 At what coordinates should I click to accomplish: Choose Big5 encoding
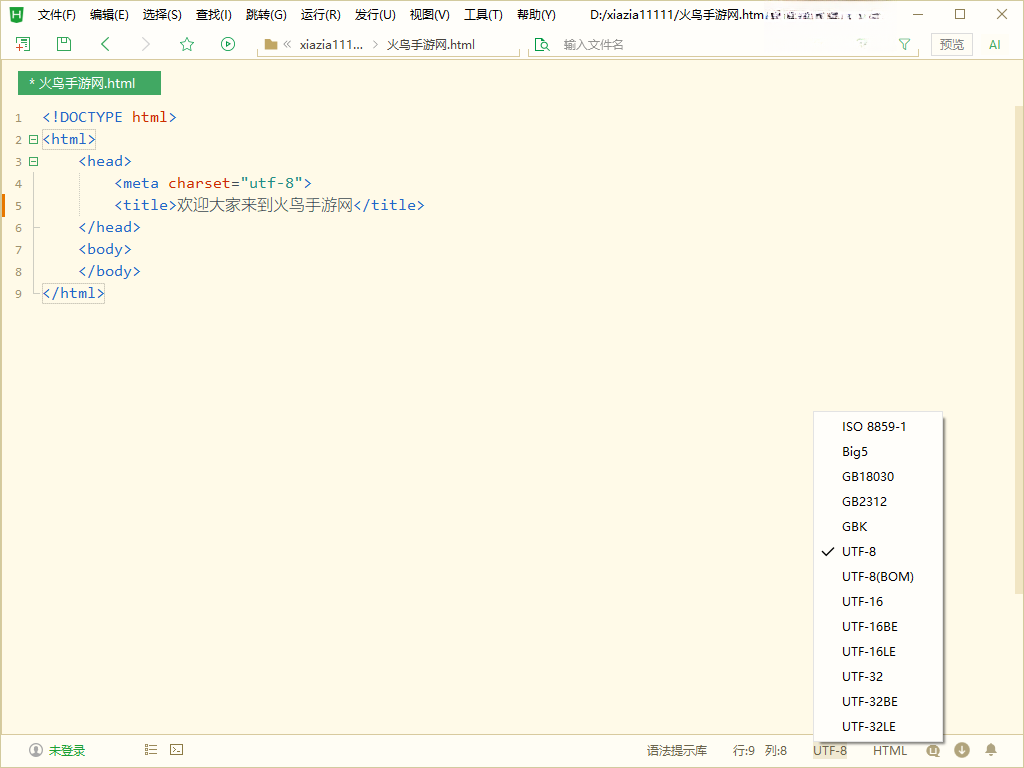878,451
